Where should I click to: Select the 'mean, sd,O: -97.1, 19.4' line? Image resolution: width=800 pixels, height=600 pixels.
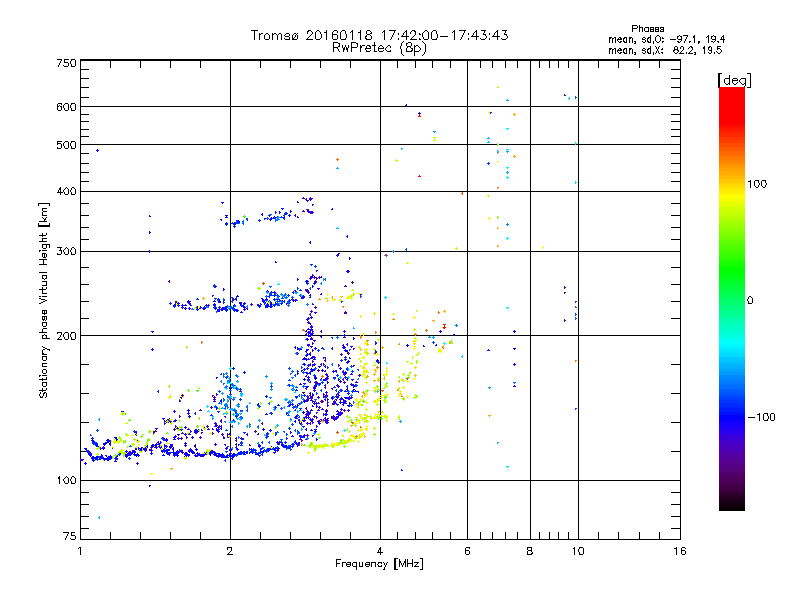[666, 39]
